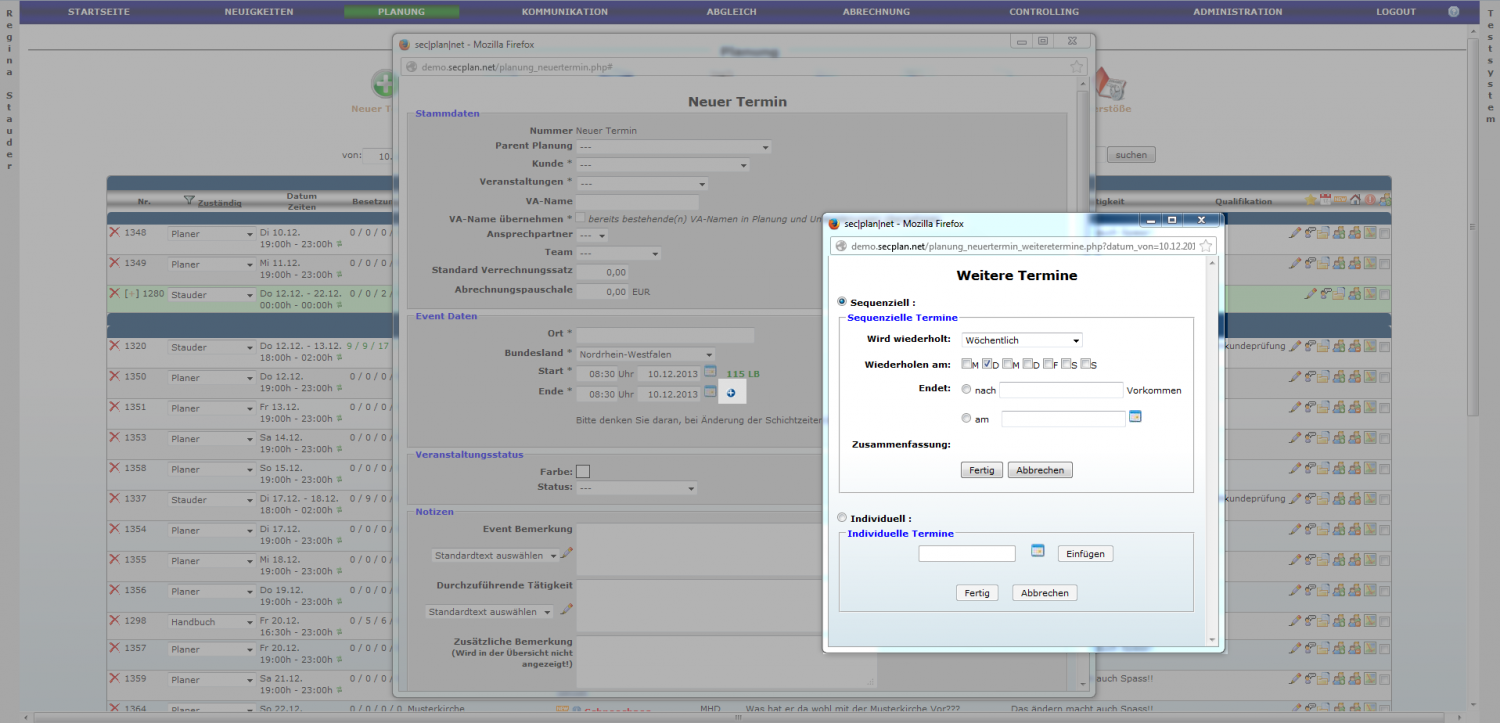The image size is (1500, 723).
Task: Click Abbrechen in Individuelle Termine section
Action: click(x=1045, y=592)
